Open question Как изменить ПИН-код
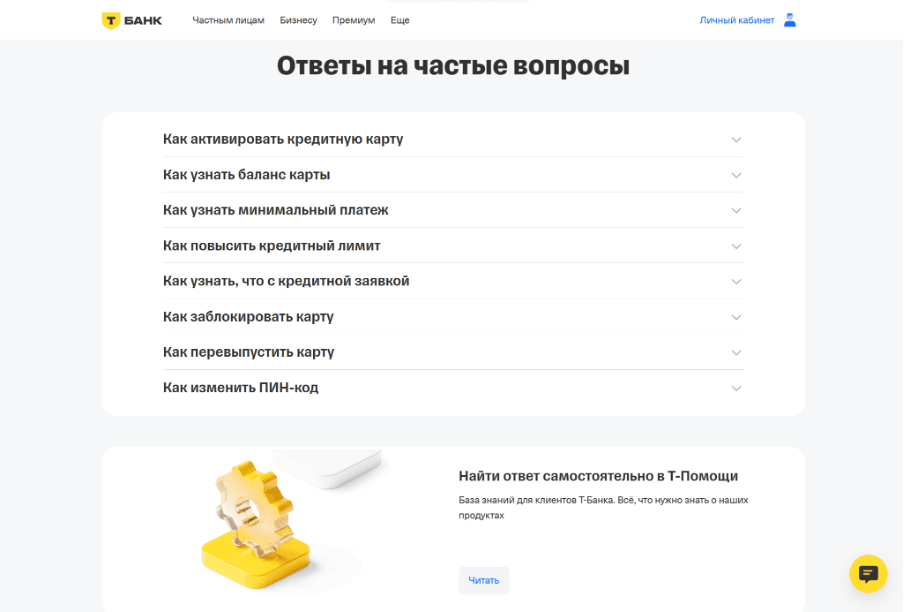This screenshot has height=612, width=904. tap(453, 387)
